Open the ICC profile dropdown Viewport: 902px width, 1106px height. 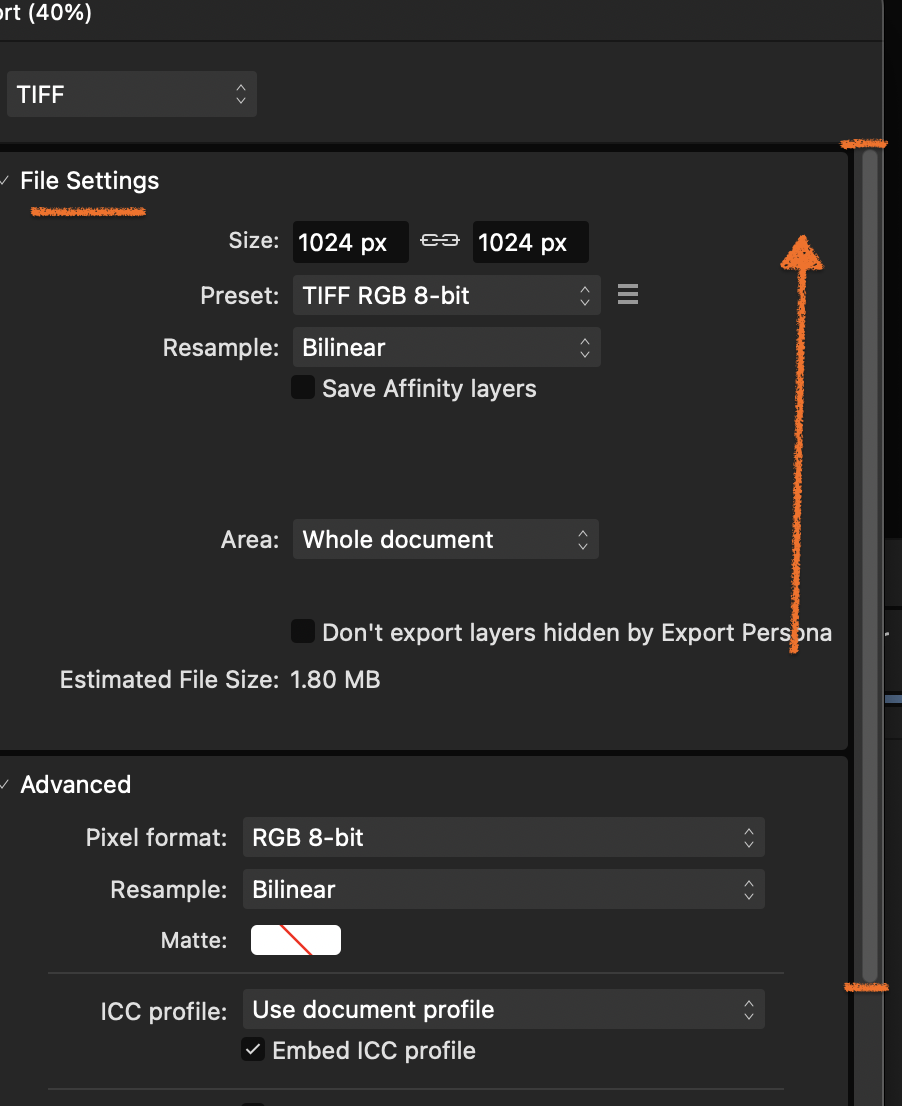[x=504, y=1009]
